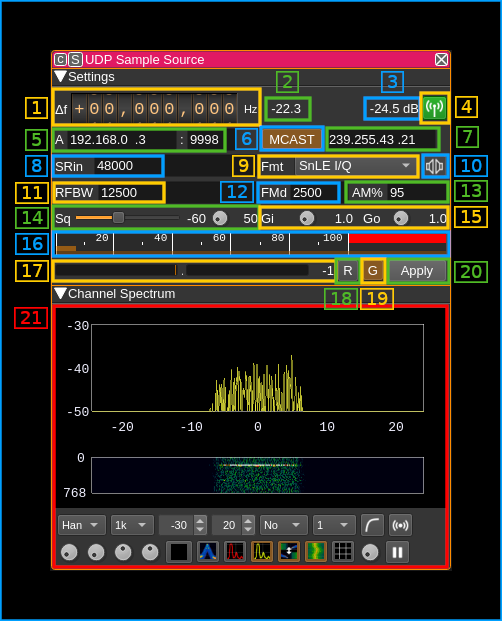Image resolution: width=502 pixels, height=621 pixels.
Task: Click the RFBW bandwidth field 12500
Action: (130, 193)
